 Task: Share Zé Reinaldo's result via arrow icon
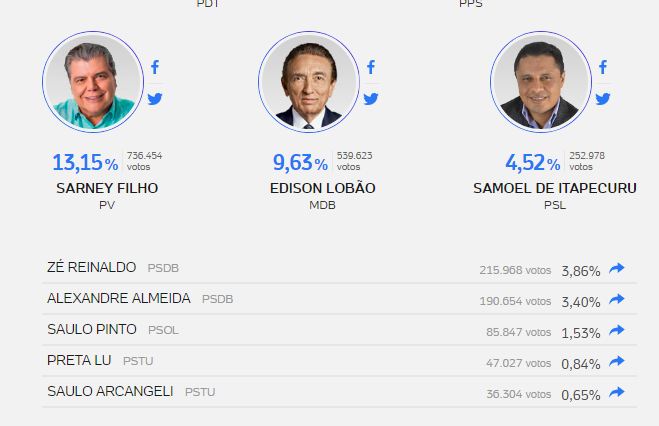click(617, 269)
